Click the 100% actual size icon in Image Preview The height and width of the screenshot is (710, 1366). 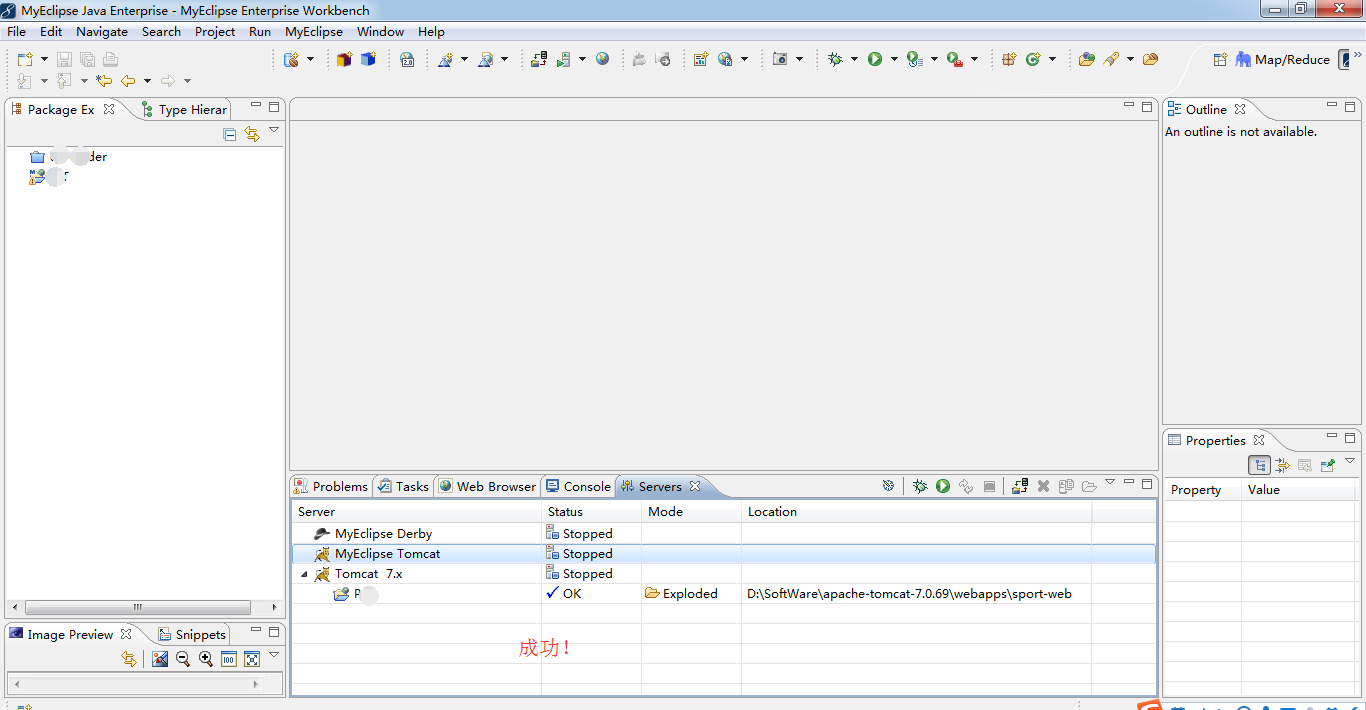click(228, 659)
